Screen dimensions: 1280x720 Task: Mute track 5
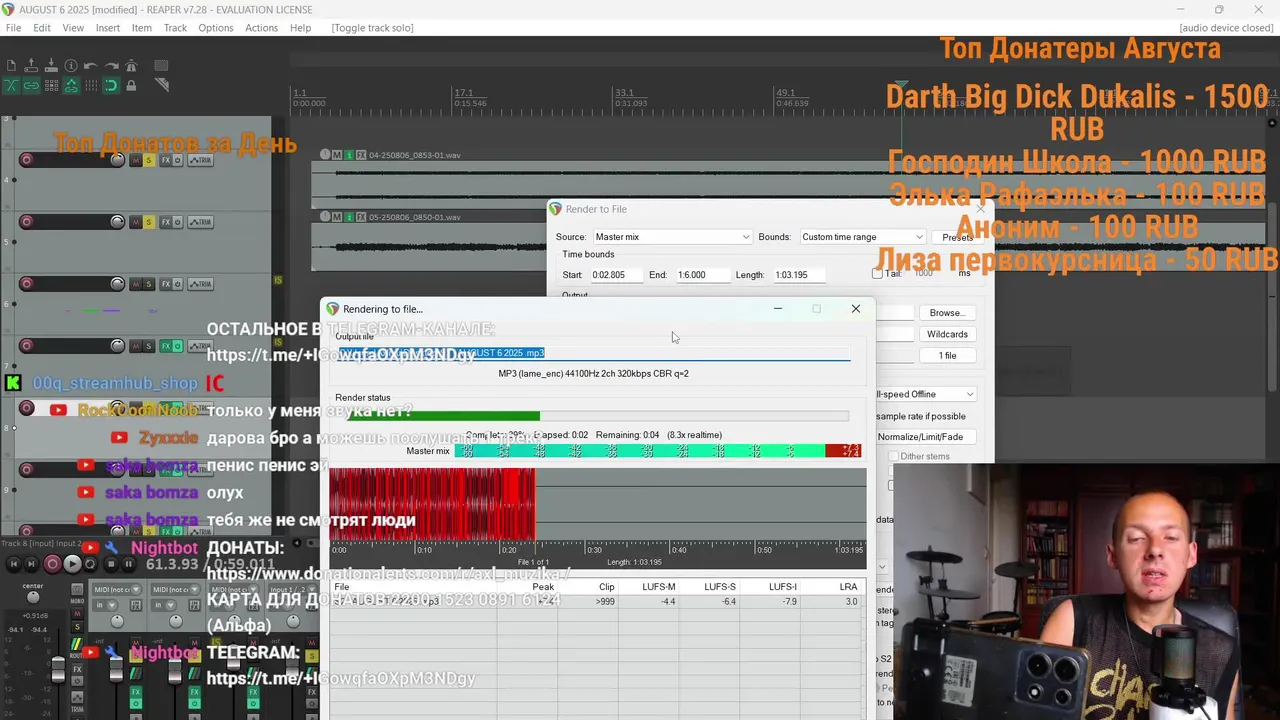136,222
